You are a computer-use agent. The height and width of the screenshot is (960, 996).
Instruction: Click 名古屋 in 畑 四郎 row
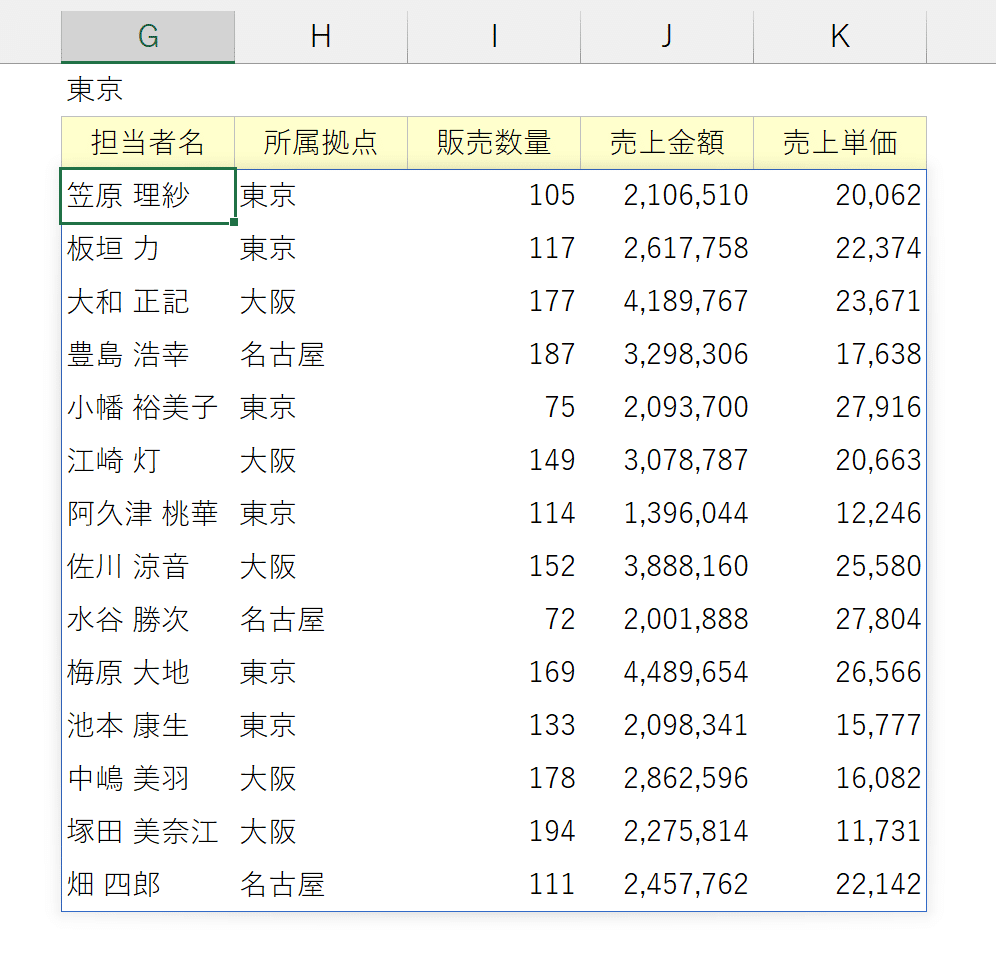[321, 884]
